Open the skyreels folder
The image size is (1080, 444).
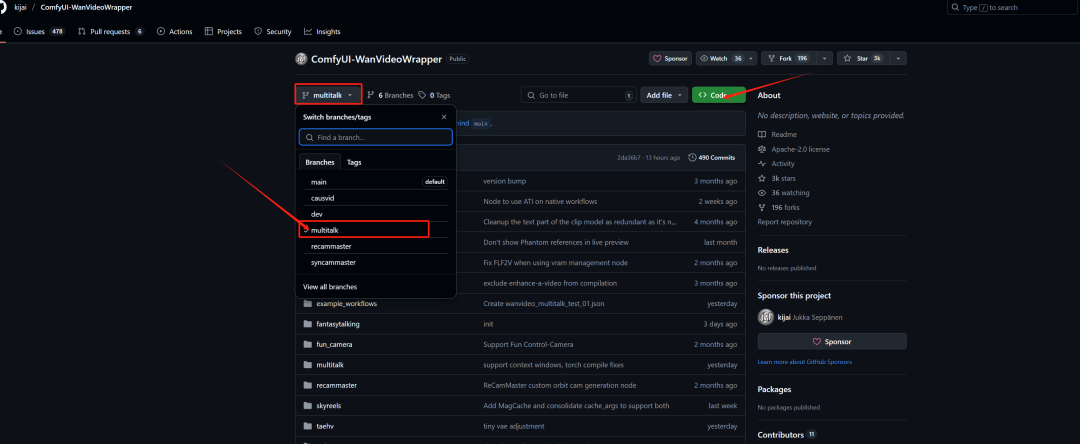click(x=329, y=405)
